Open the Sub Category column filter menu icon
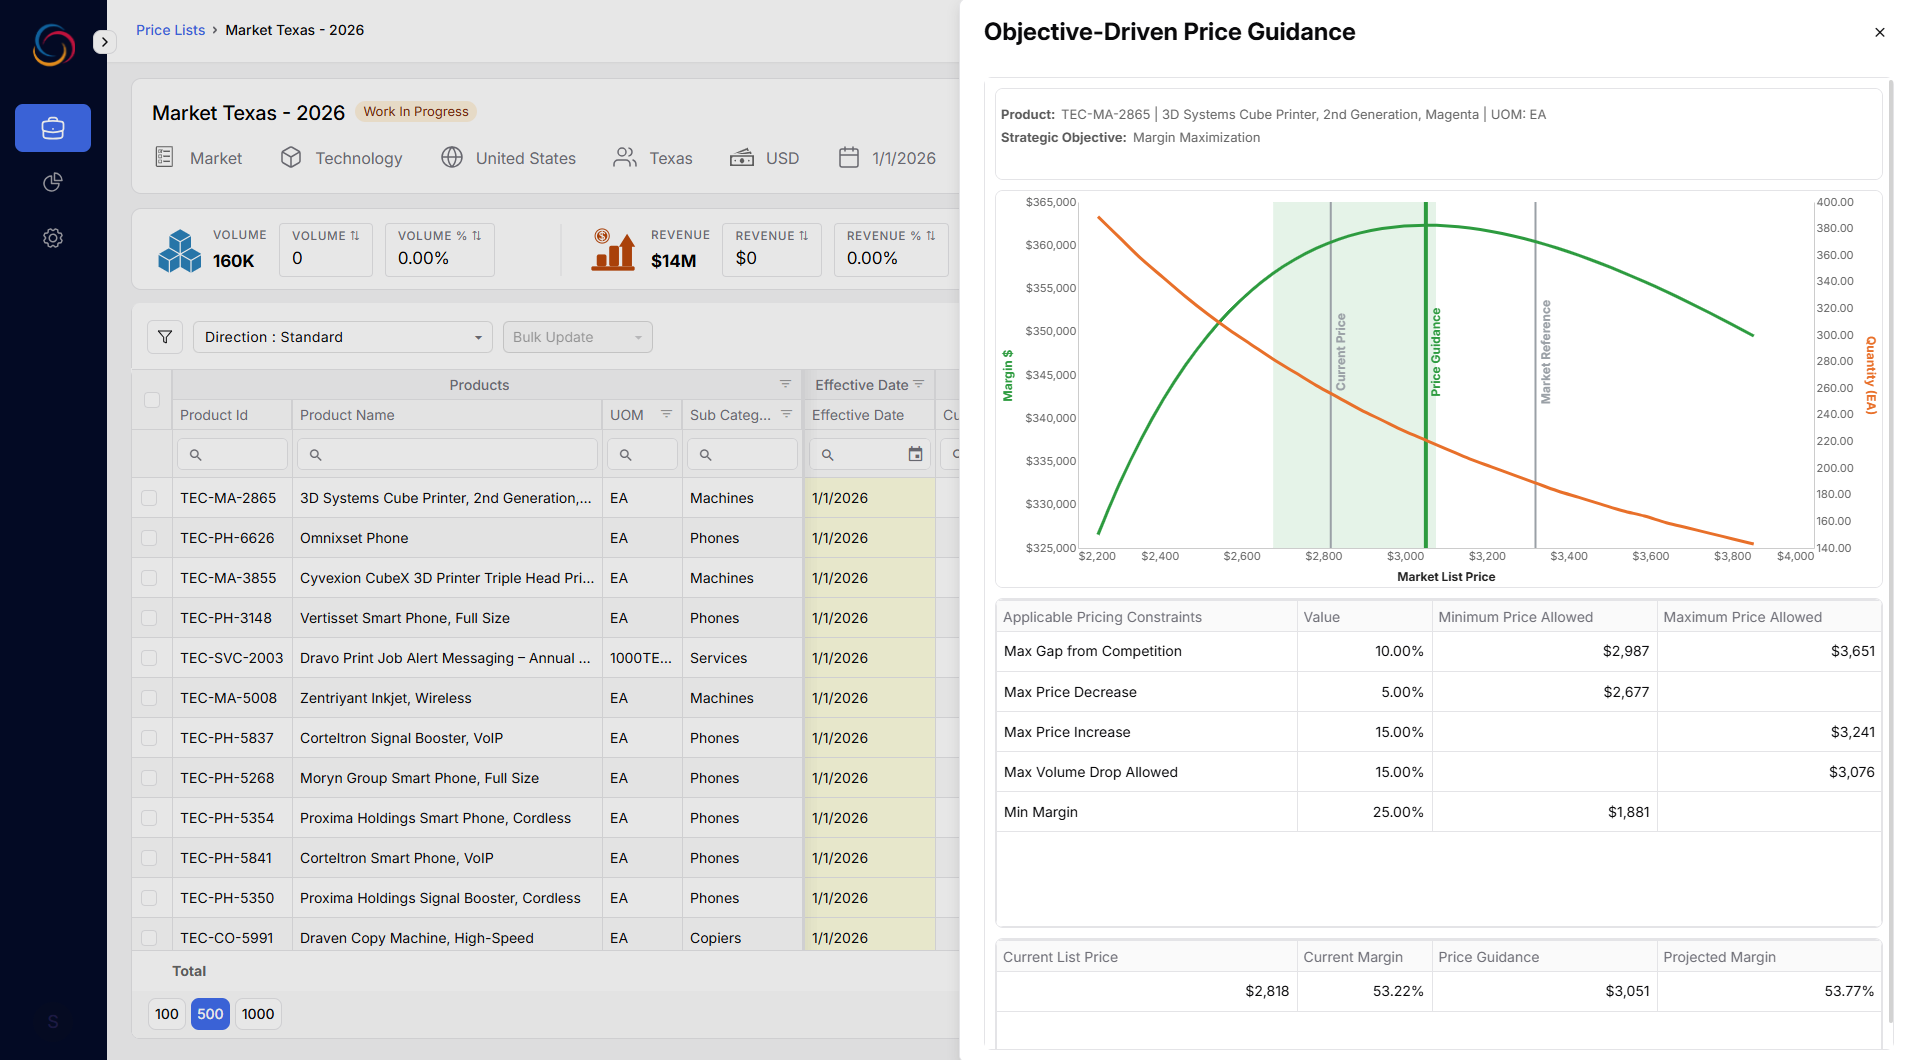The width and height of the screenshot is (1909, 1060). point(786,414)
